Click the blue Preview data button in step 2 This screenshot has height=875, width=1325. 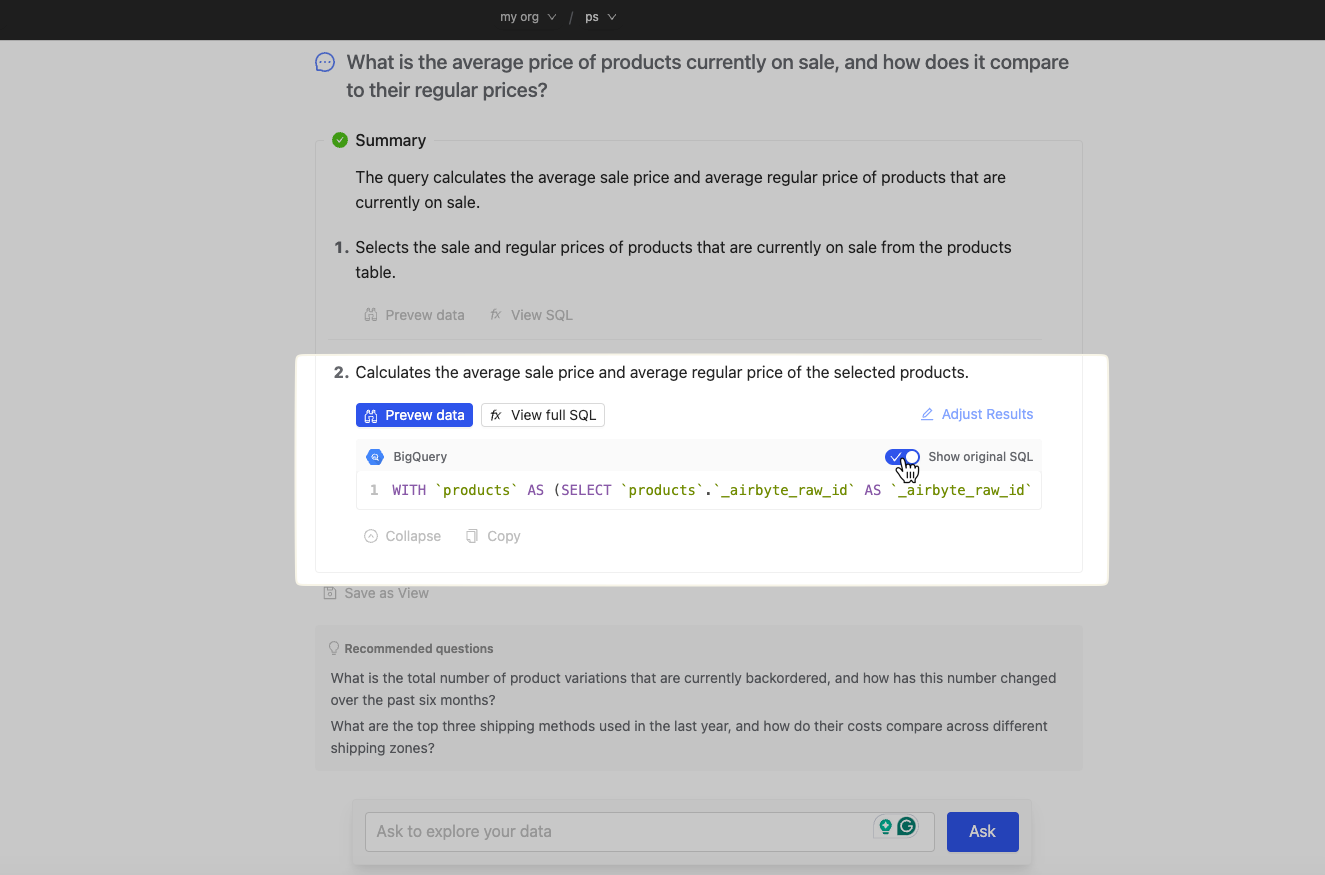414,415
